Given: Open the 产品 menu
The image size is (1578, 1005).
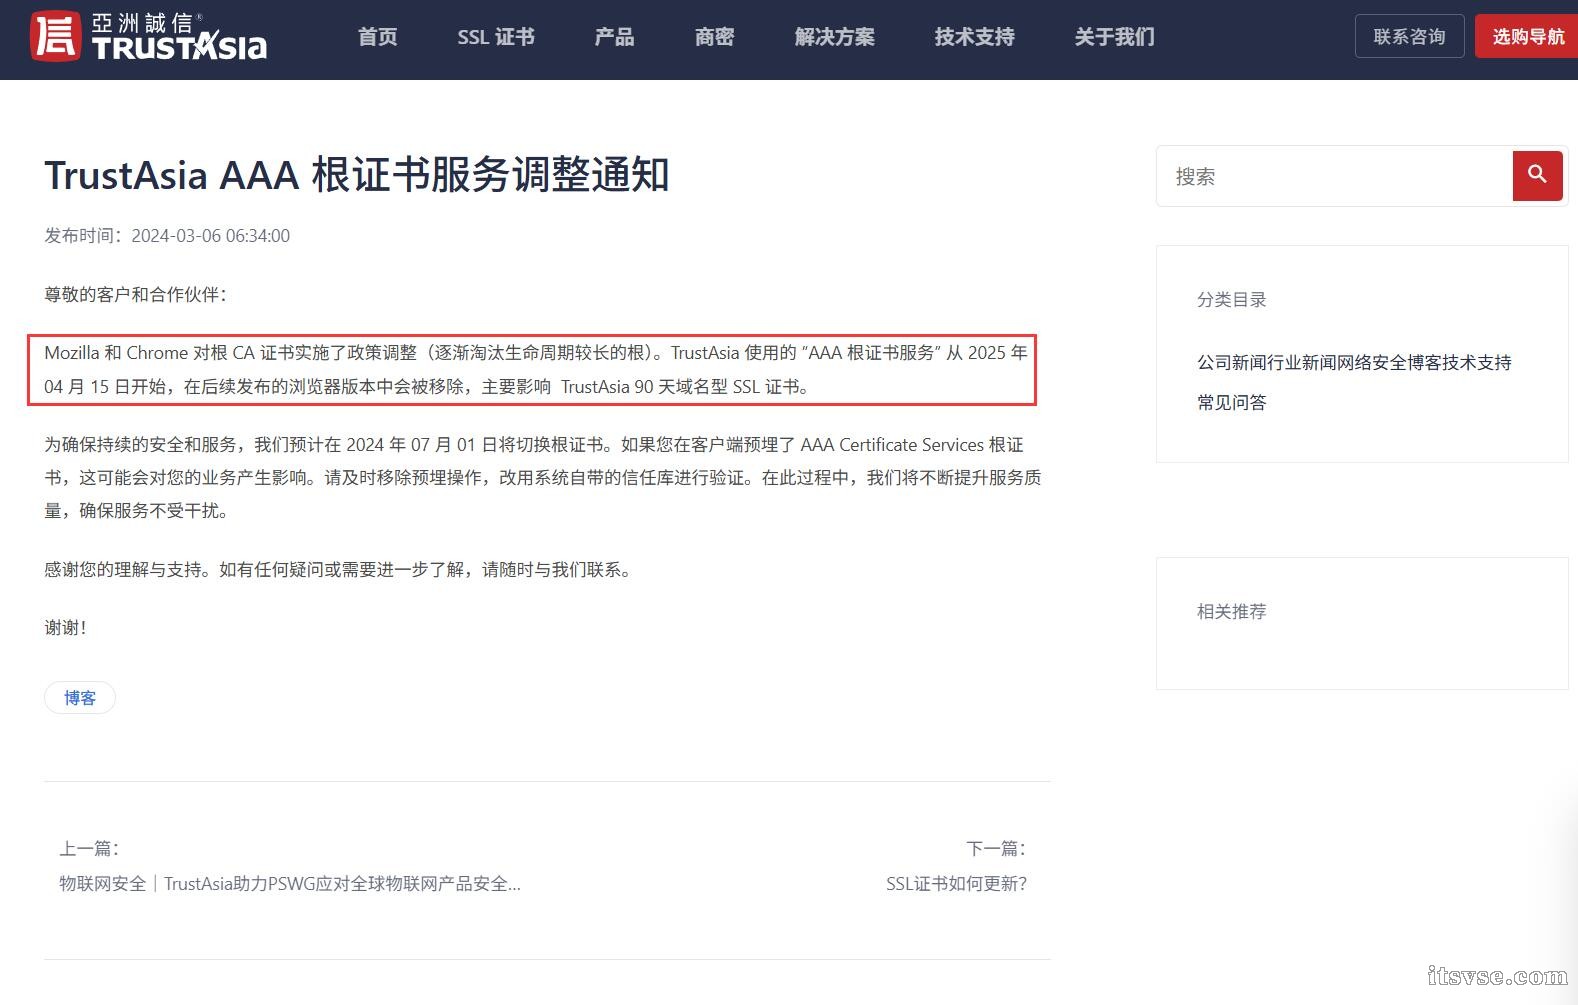Looking at the screenshot, I should pos(614,37).
